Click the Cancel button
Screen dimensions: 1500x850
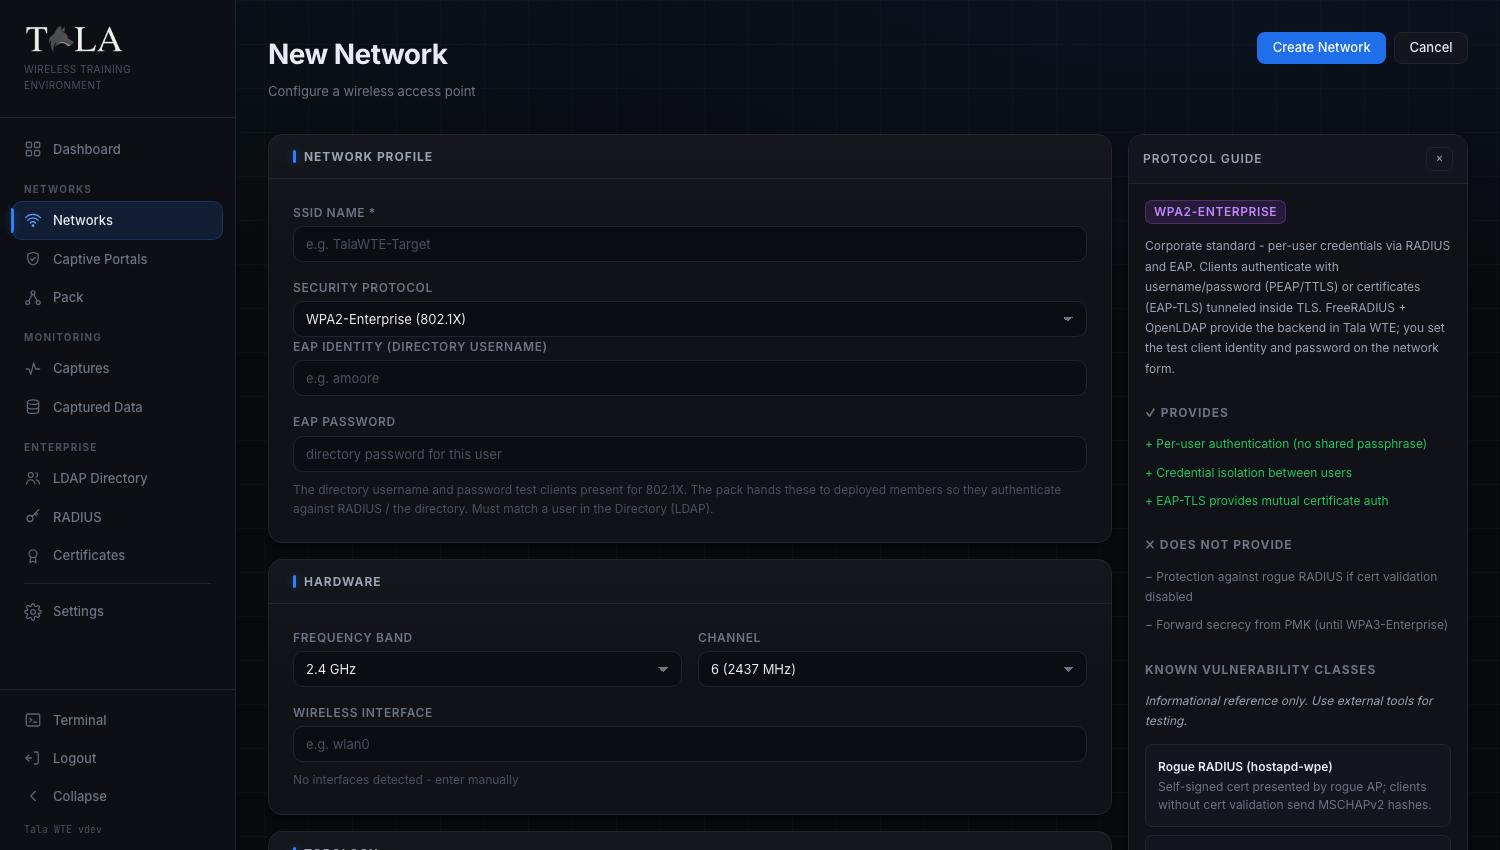[1430, 48]
